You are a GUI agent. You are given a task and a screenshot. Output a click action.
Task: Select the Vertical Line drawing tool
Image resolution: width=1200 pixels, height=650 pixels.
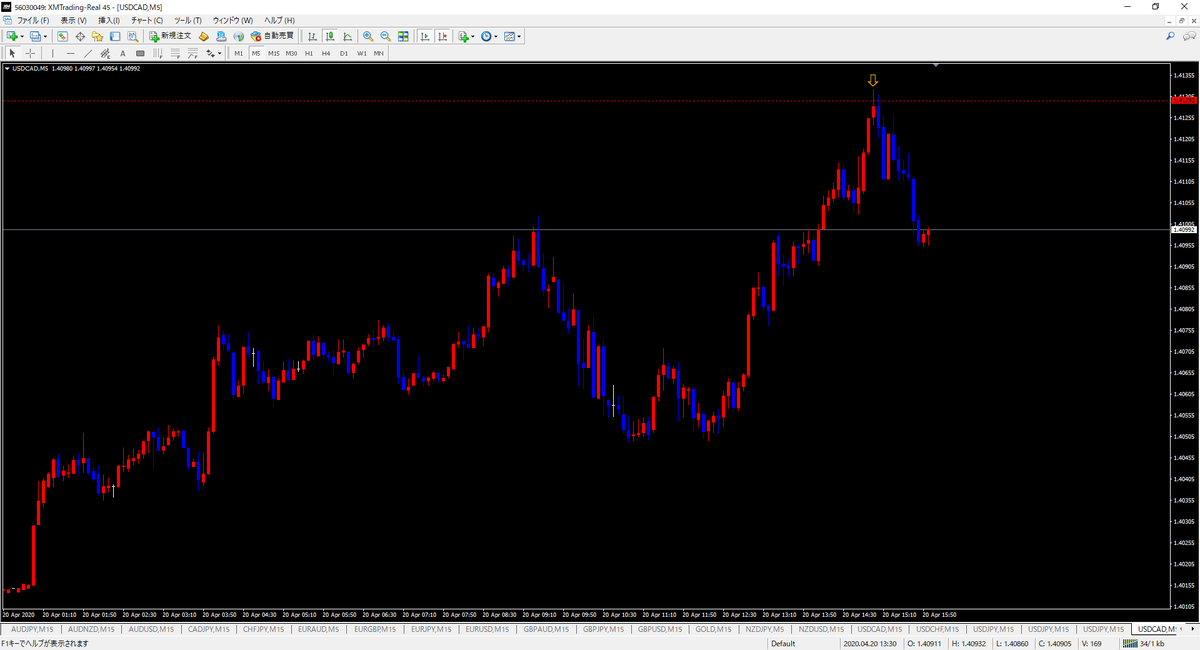pos(53,53)
